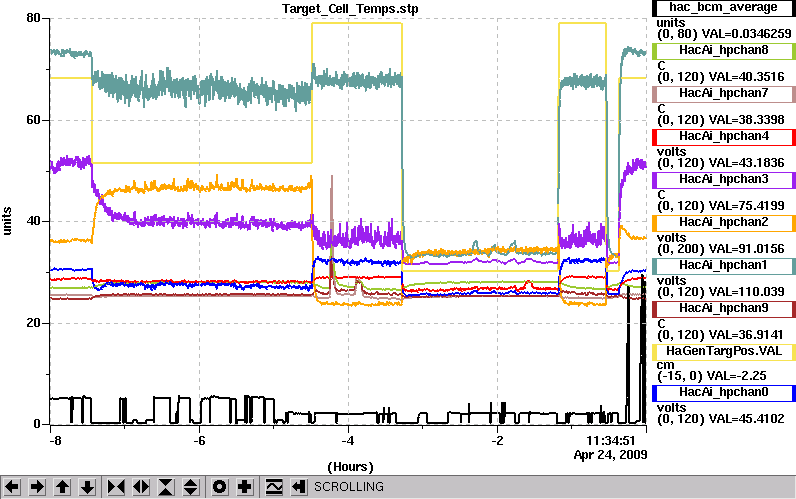Click the -2 x-axis tick label
The width and height of the screenshot is (796, 499).
tap(498, 441)
